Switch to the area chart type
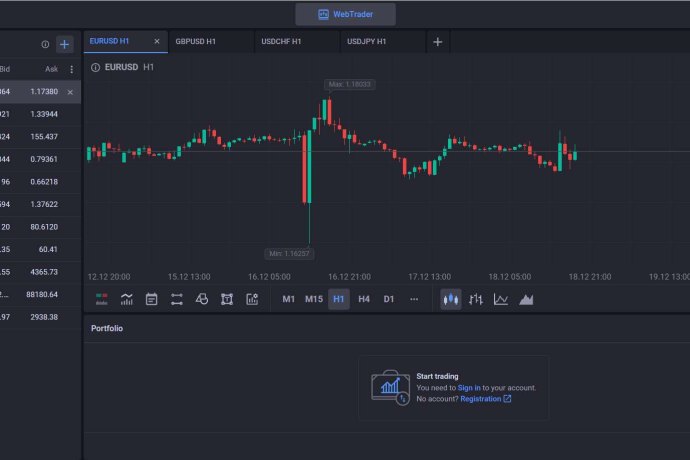 point(526,299)
